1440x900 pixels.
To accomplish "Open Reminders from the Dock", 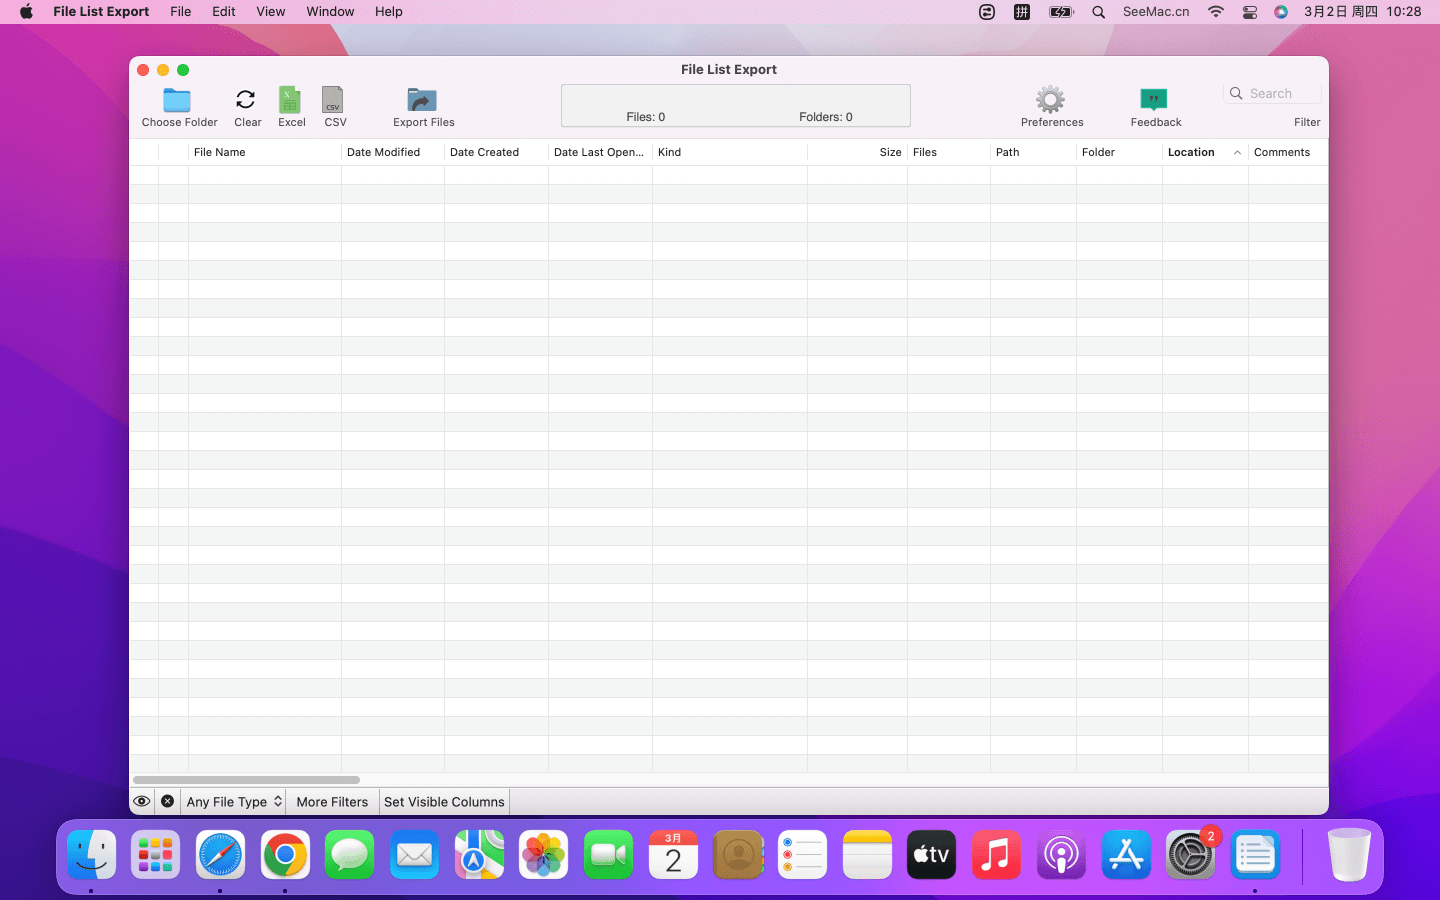I will (803, 855).
